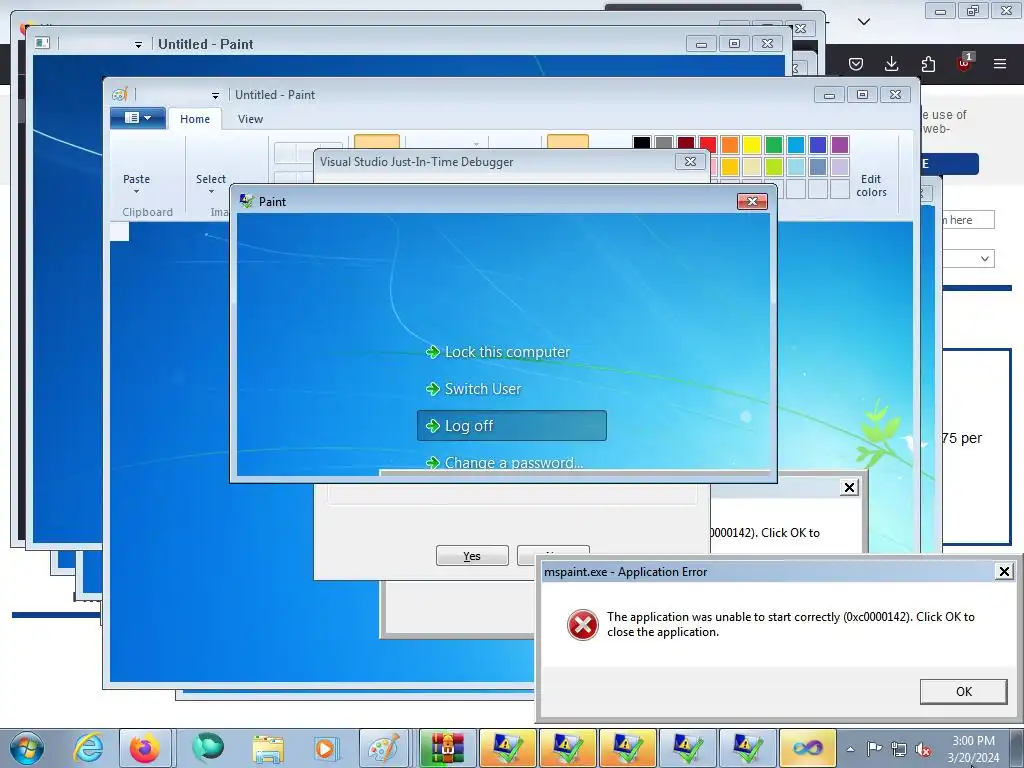
Task: Click the muted volume tray icon
Action: coord(923,749)
